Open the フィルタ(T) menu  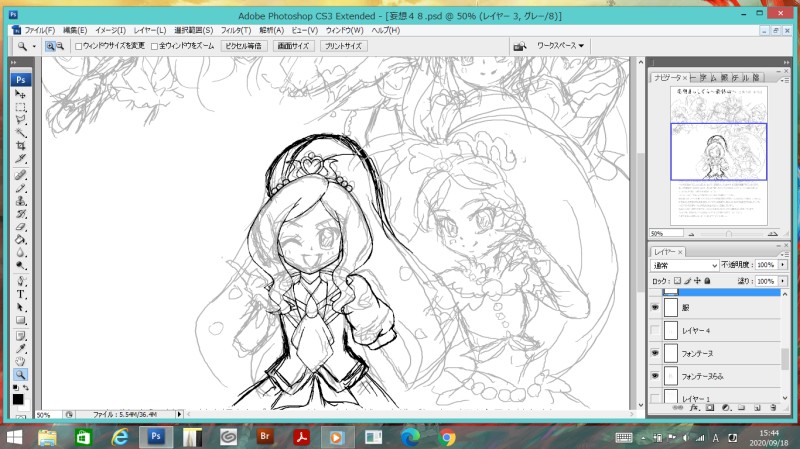(x=236, y=31)
